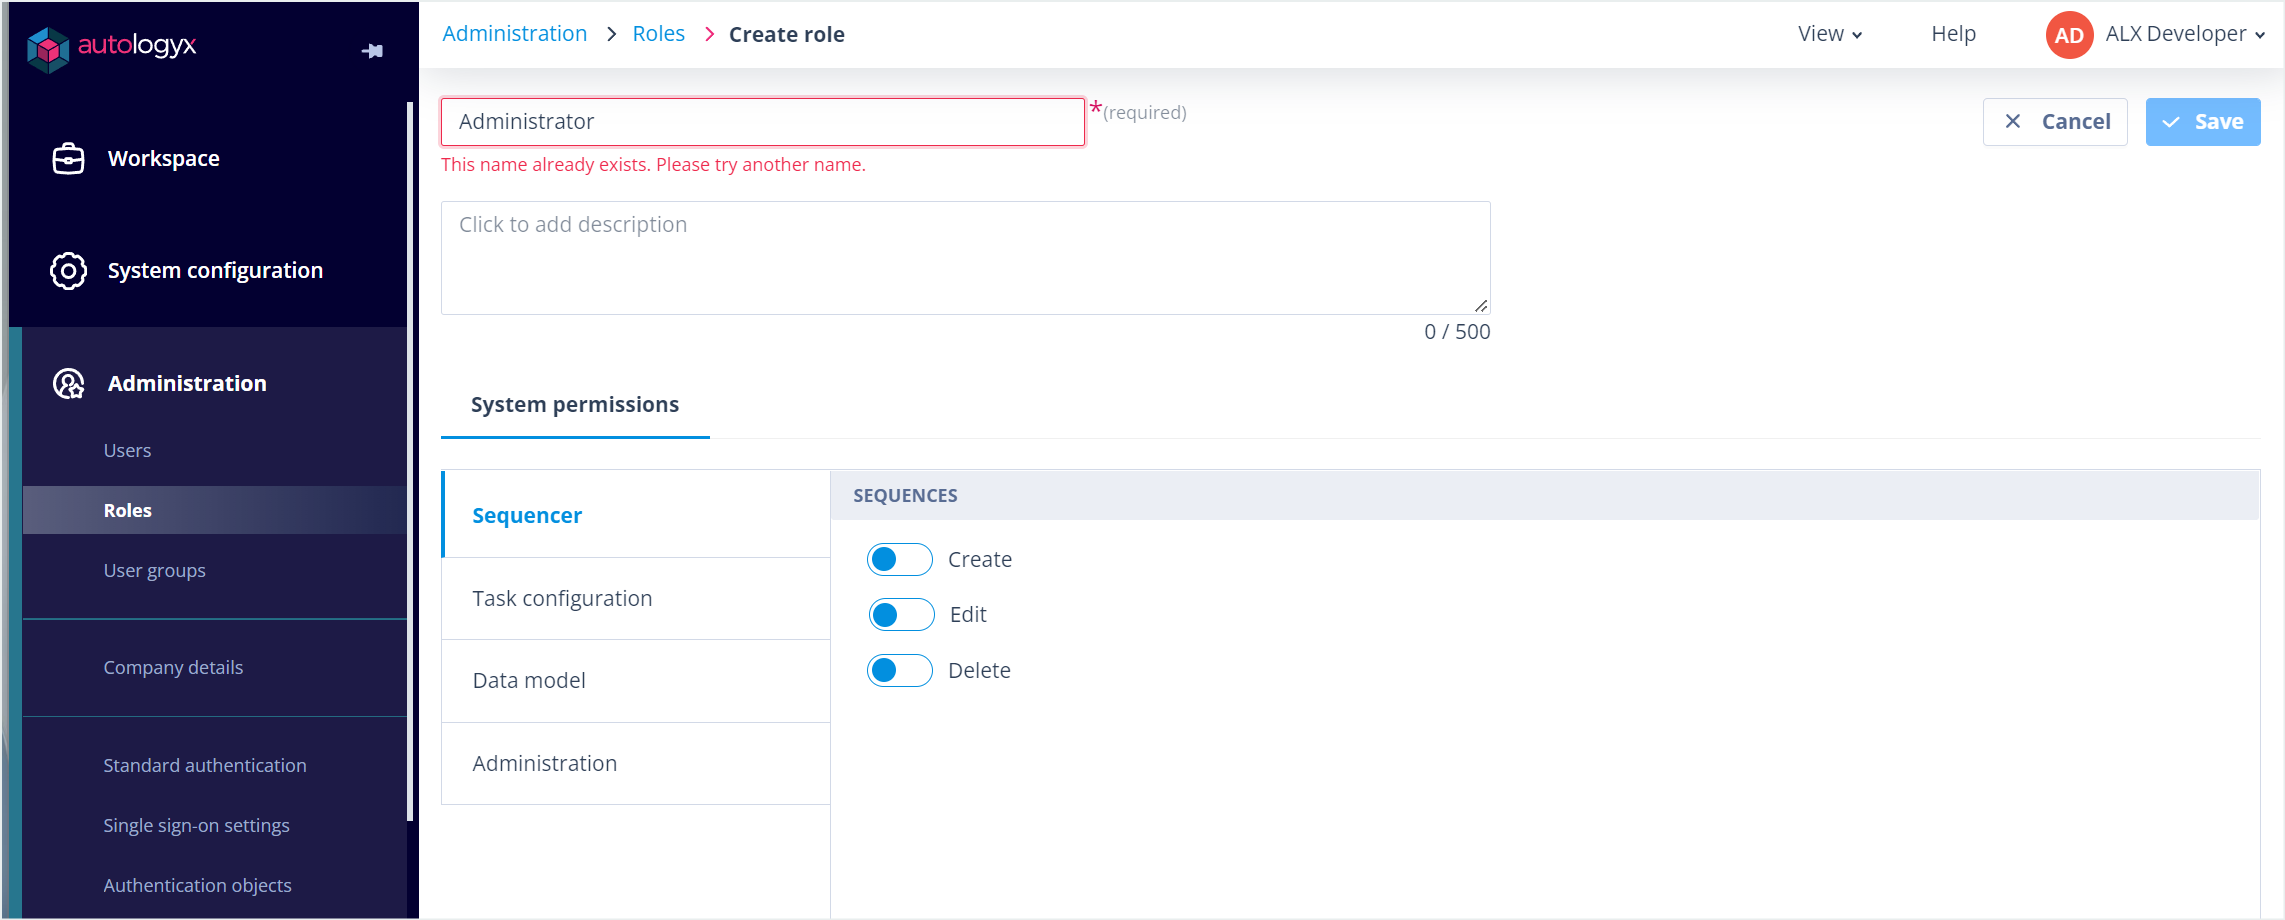Click the sidebar vertical scrollbar
Image resolution: width=2285 pixels, height=920 pixels.
tap(410, 460)
